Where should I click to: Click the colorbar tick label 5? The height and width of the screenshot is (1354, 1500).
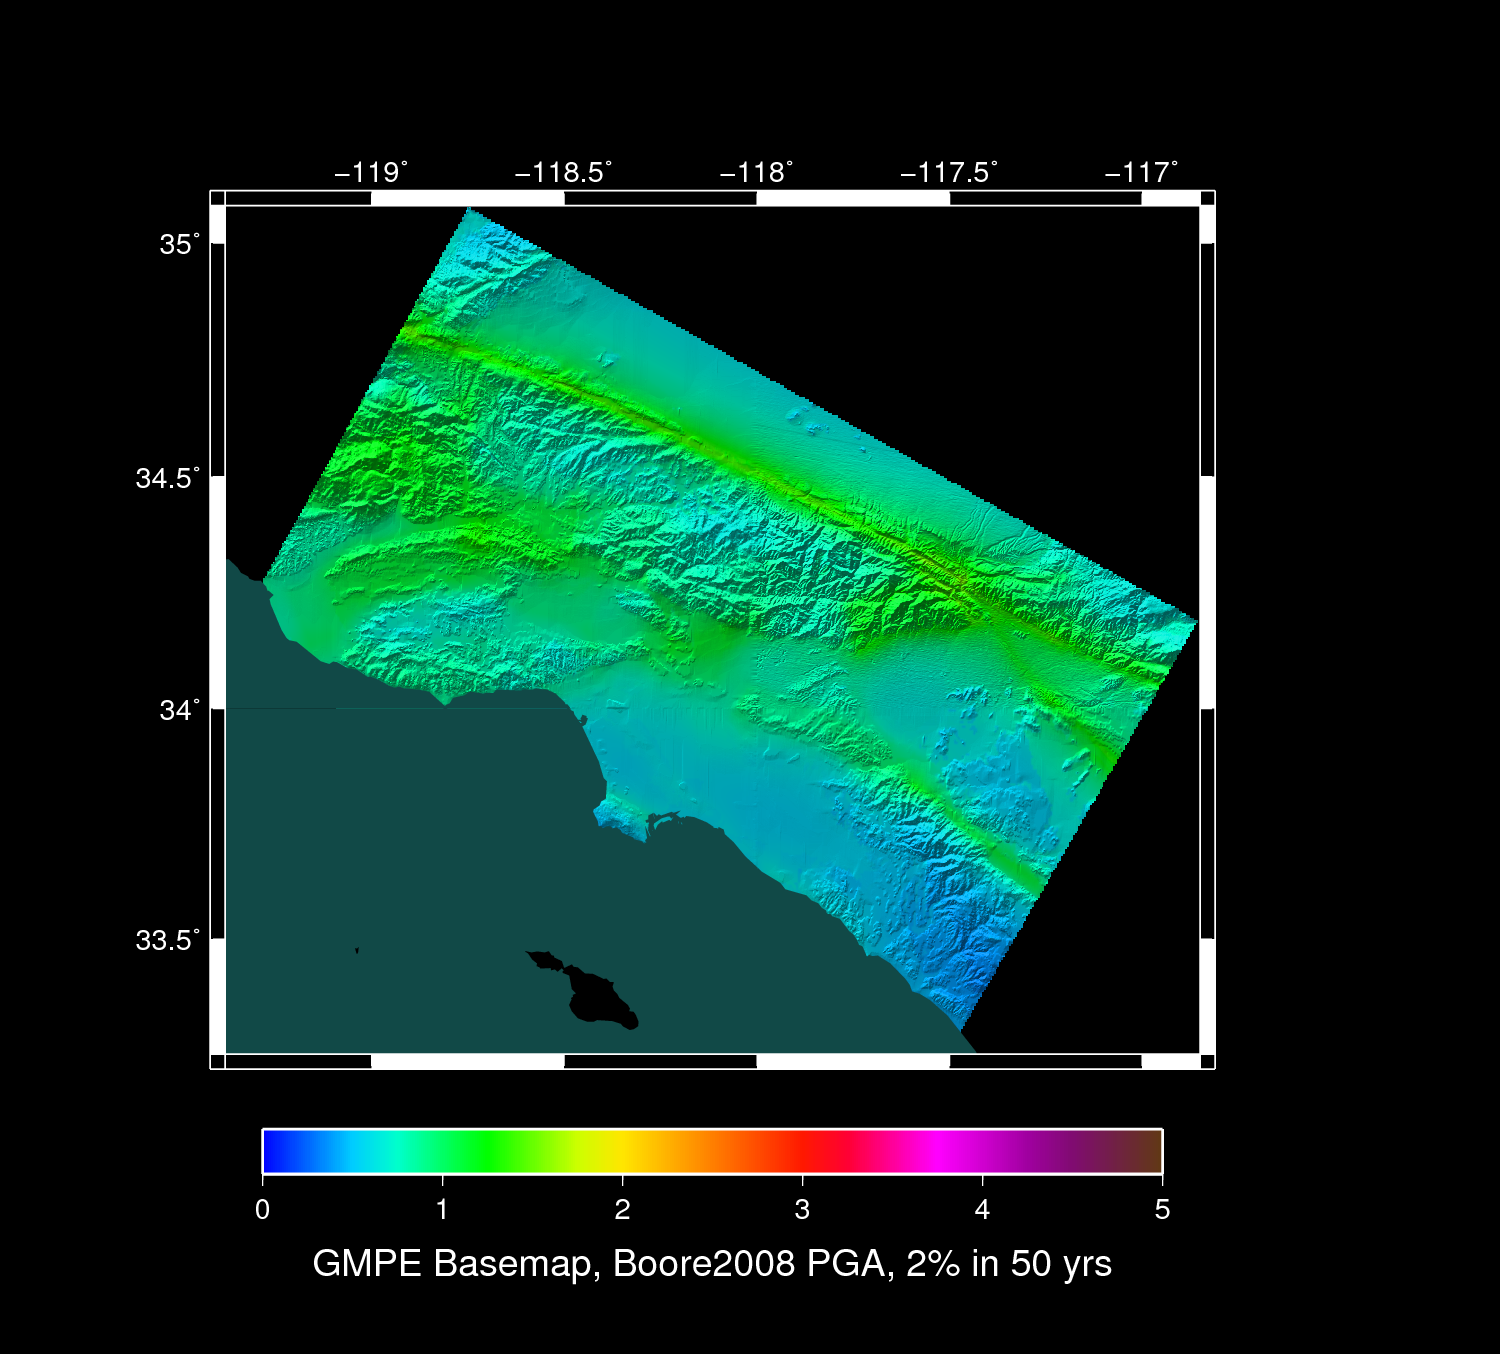[x=1161, y=1210]
